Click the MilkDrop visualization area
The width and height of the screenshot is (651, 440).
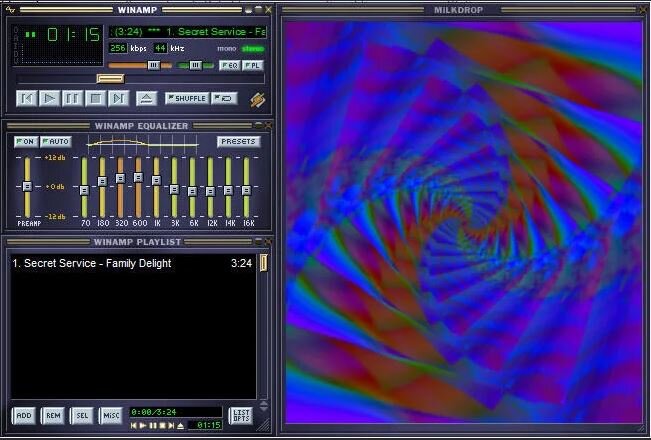point(463,222)
